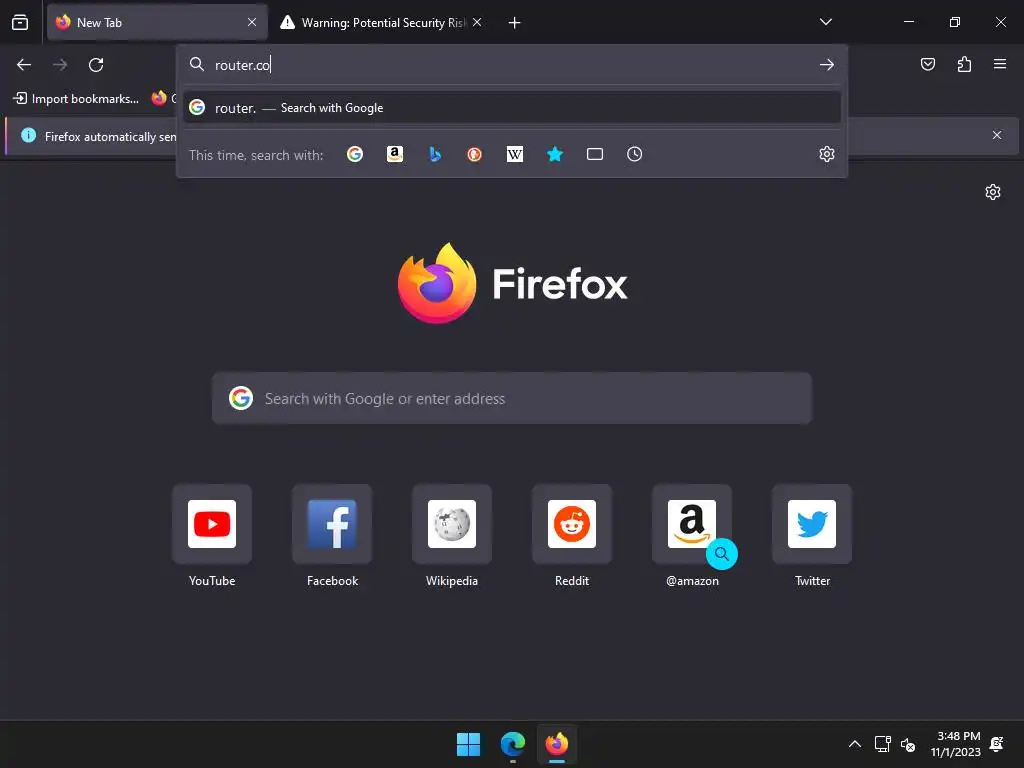This screenshot has width=1024, height=768.
Task: Open notifications bell in system tray
Action: [997, 744]
